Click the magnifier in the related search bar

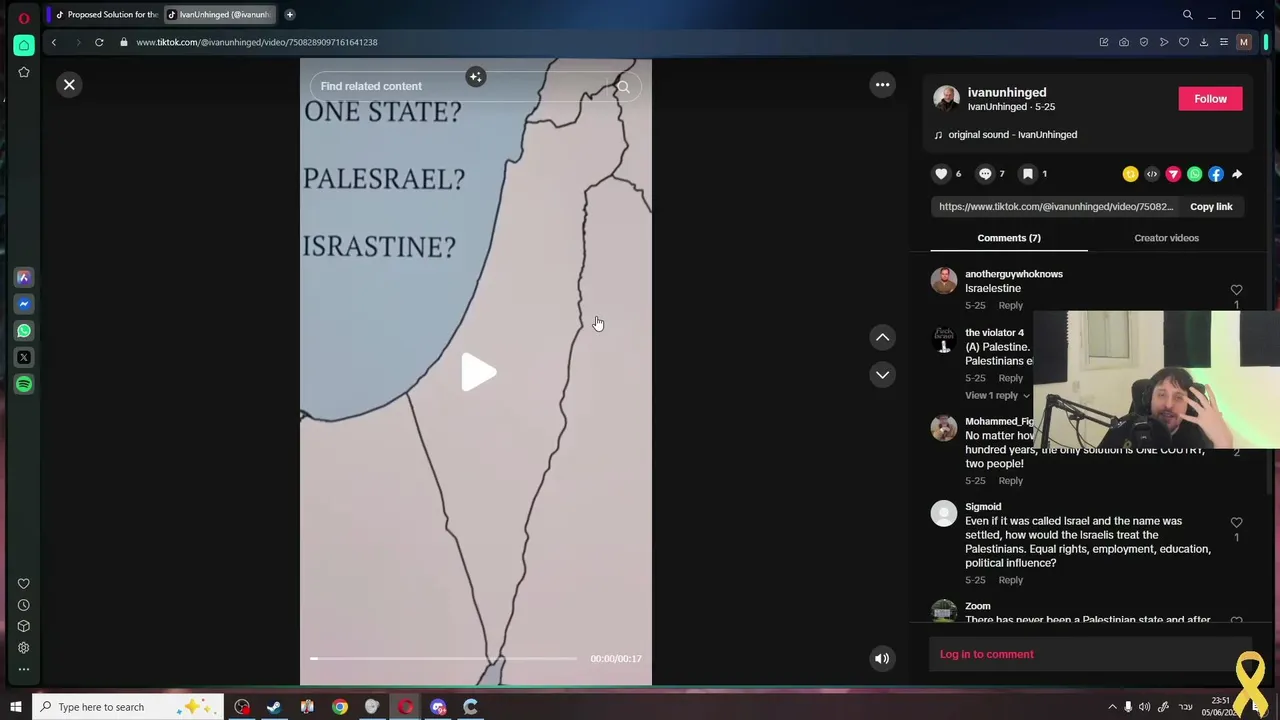coord(623,86)
